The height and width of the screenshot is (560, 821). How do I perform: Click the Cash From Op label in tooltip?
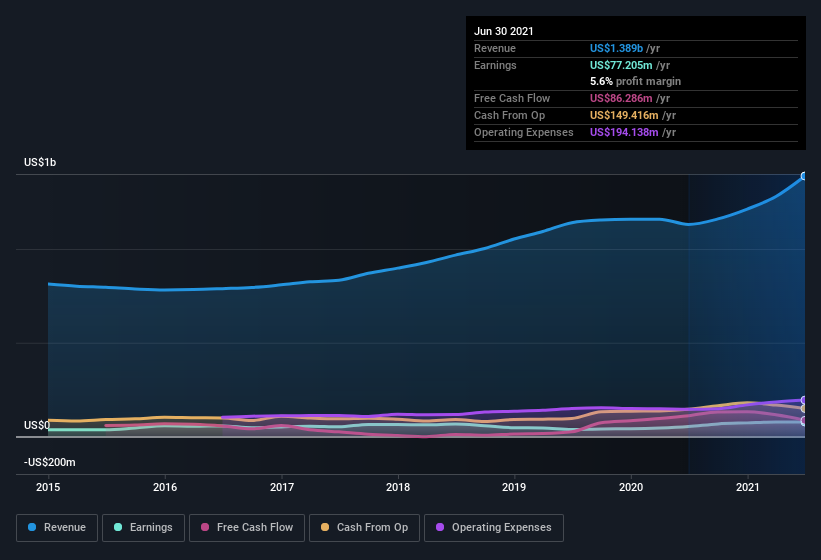click(x=509, y=115)
